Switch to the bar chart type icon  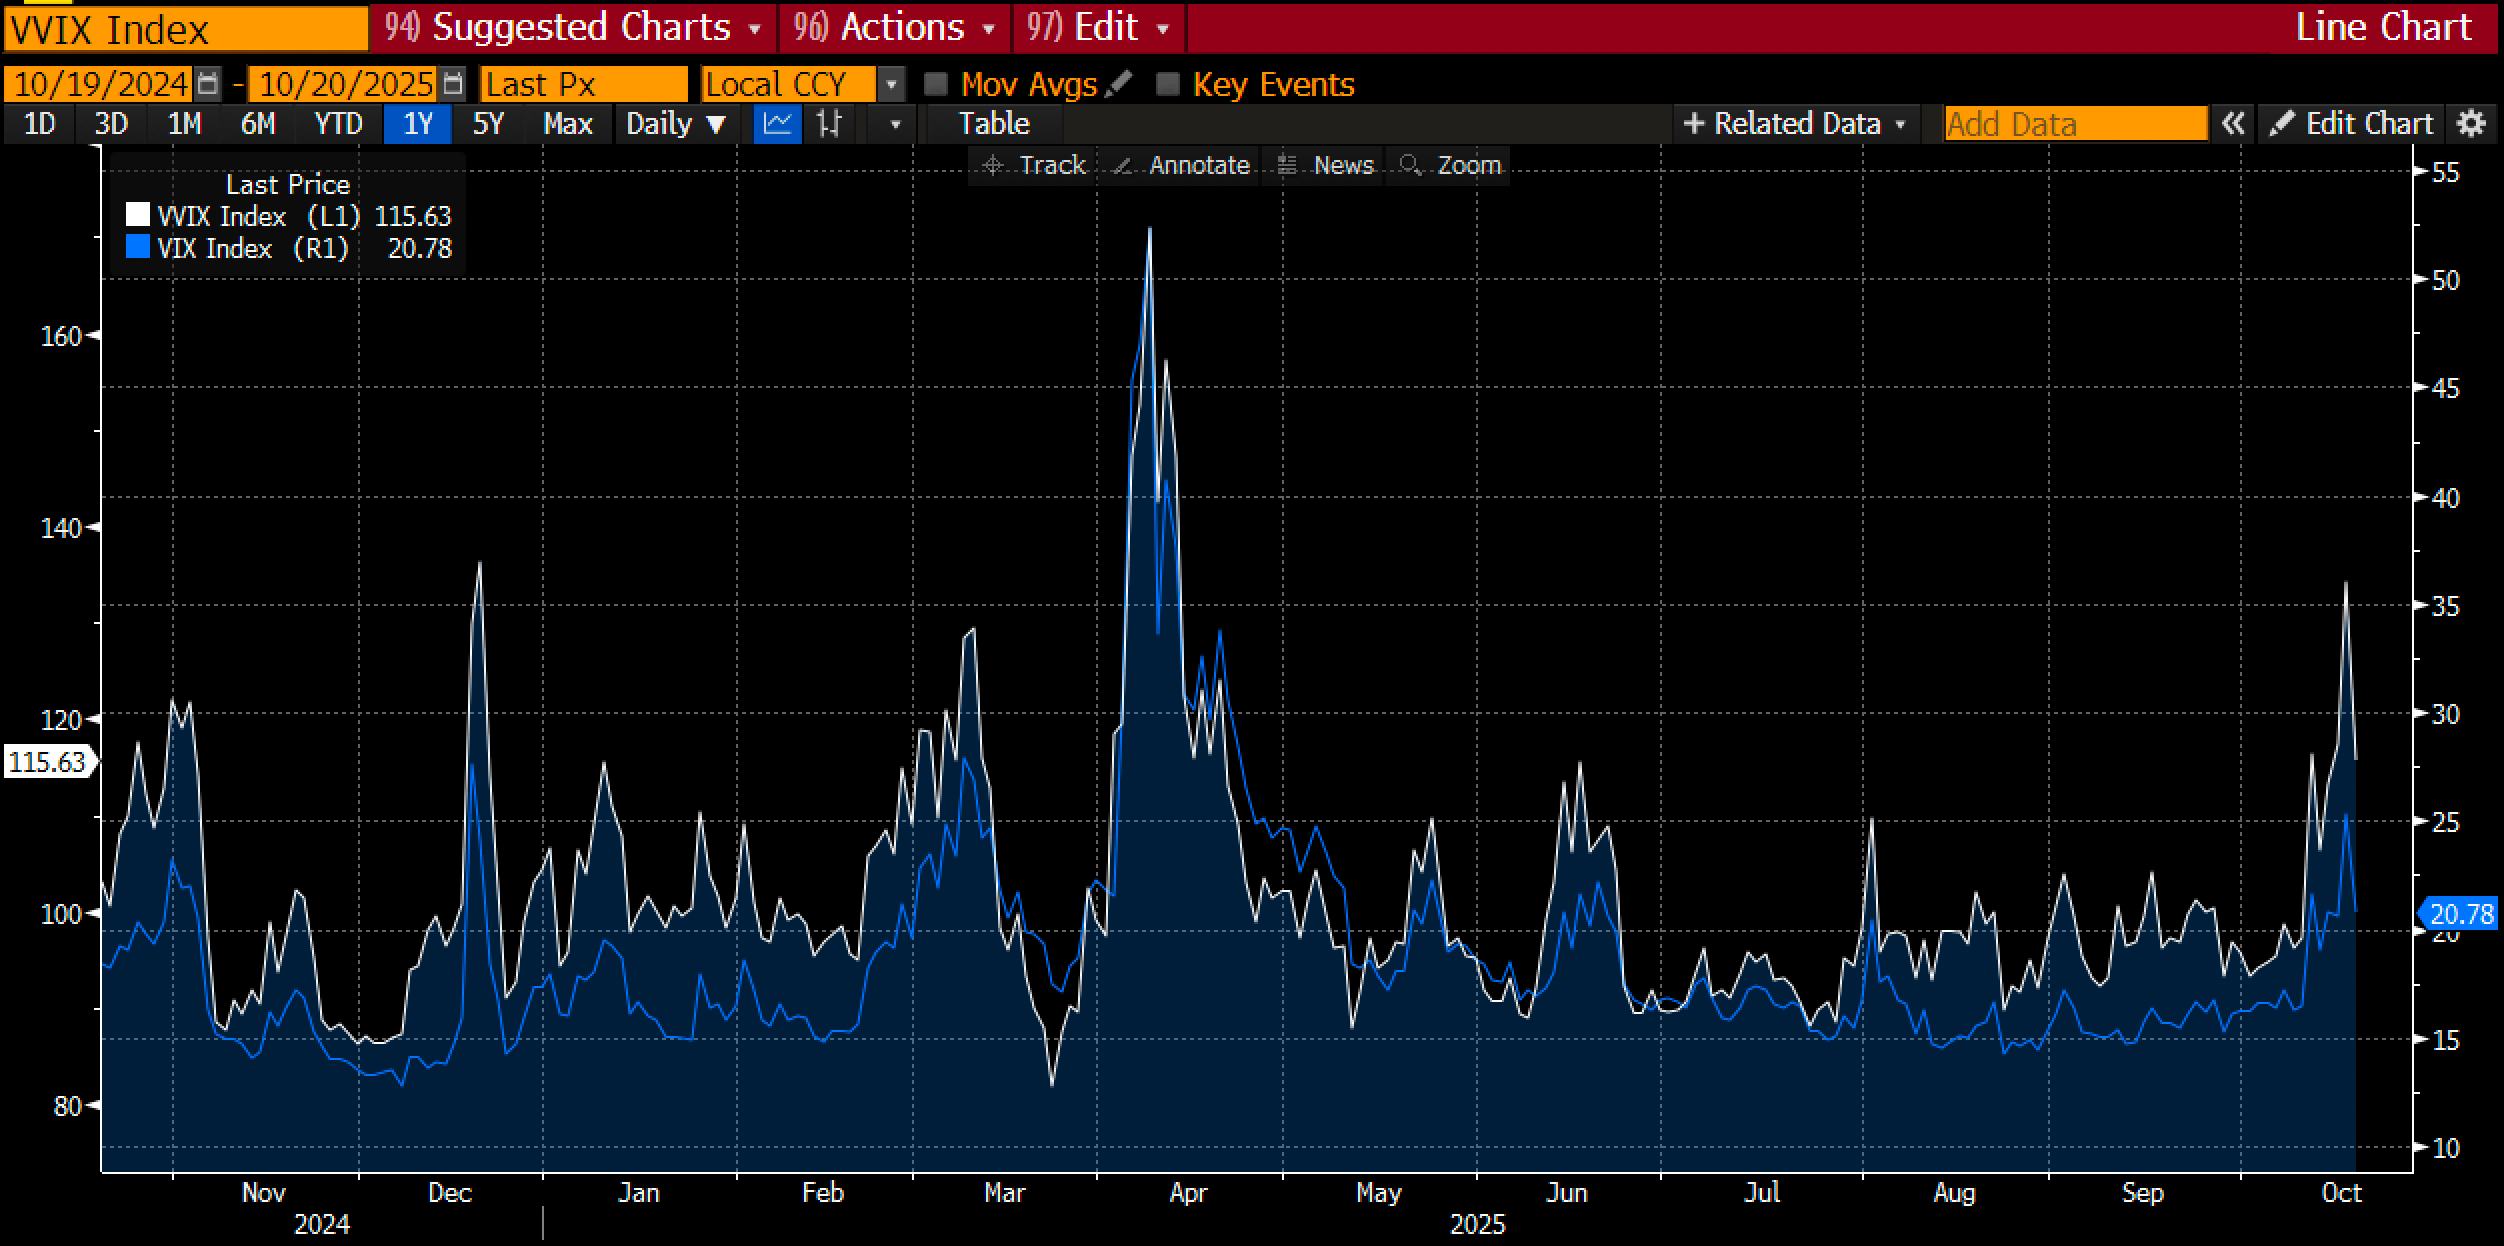tap(829, 124)
